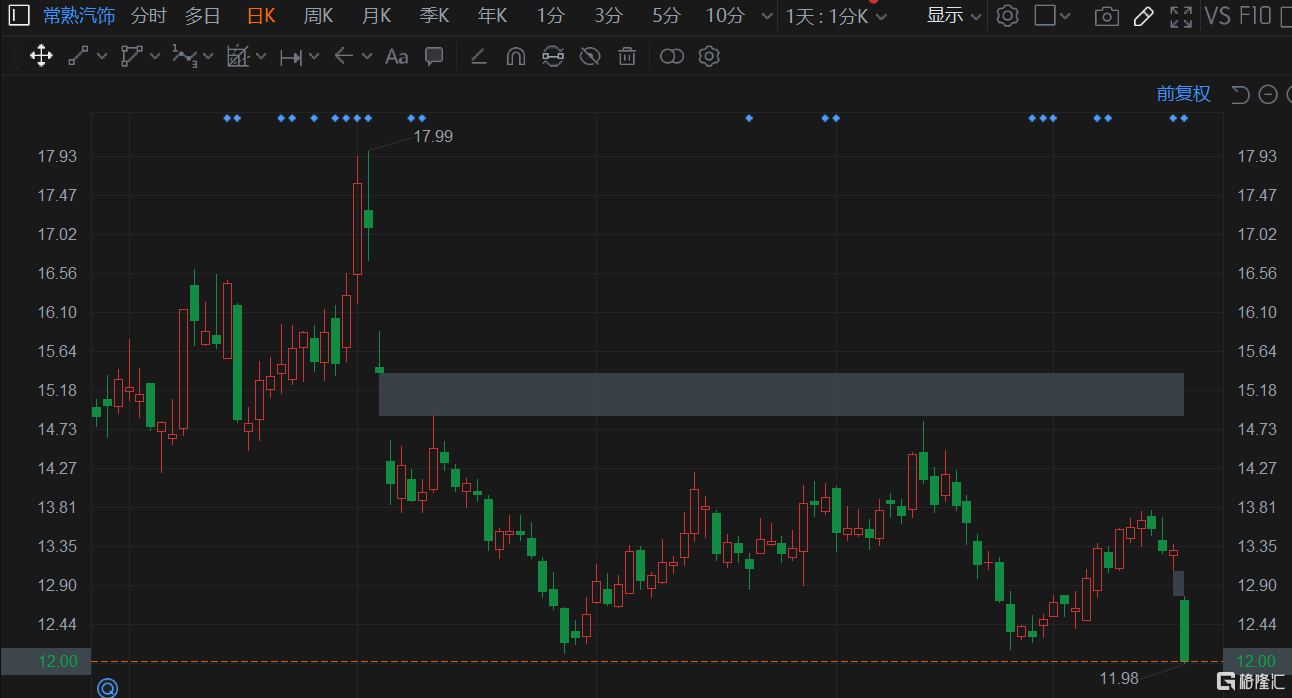Delete drawings with the trash icon
1292x698 pixels.
(x=627, y=57)
